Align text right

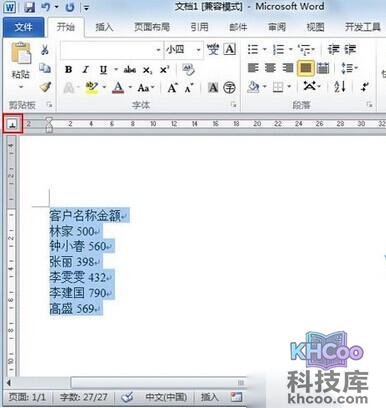pos(287,68)
